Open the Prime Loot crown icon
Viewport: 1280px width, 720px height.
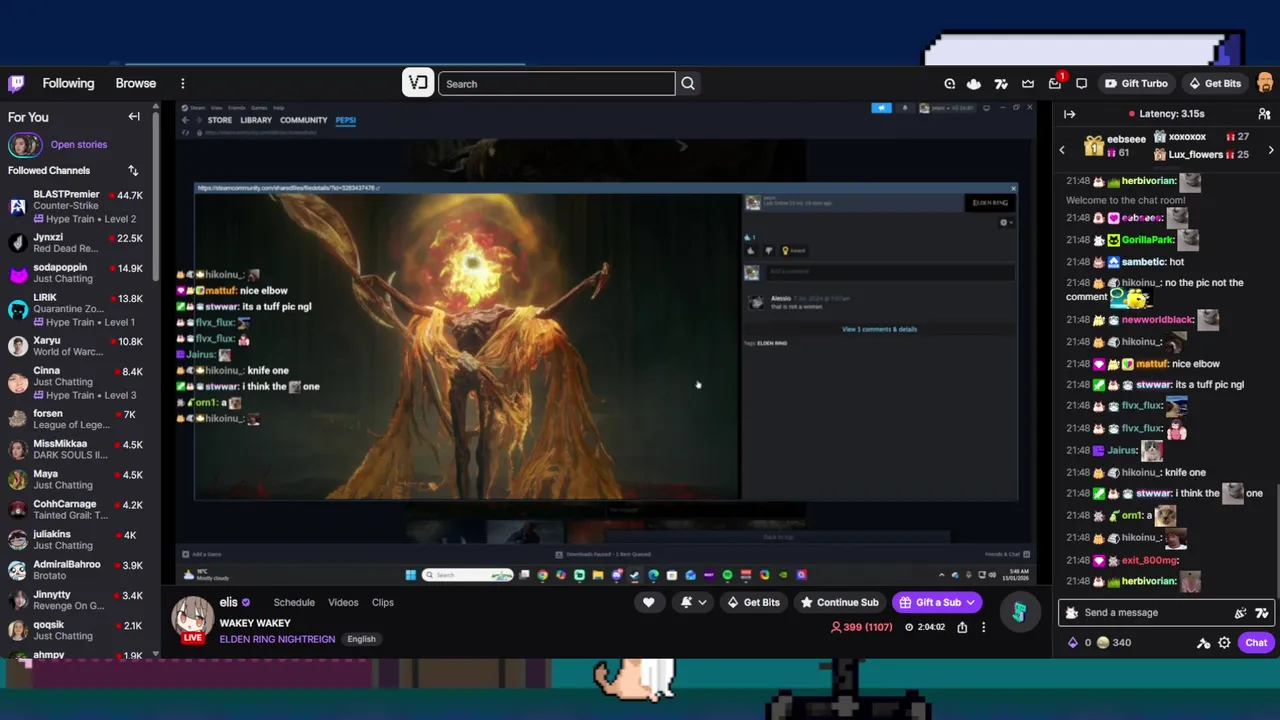pos(1028,84)
